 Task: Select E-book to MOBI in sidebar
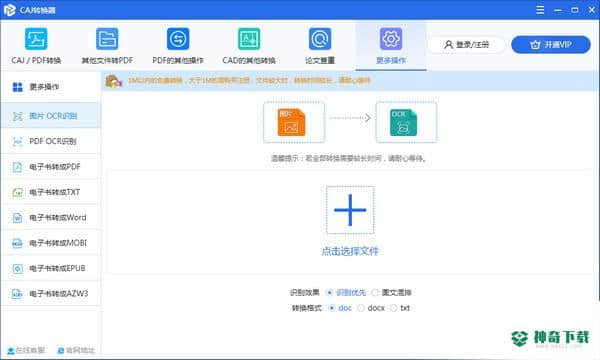pyautogui.click(x=51, y=243)
